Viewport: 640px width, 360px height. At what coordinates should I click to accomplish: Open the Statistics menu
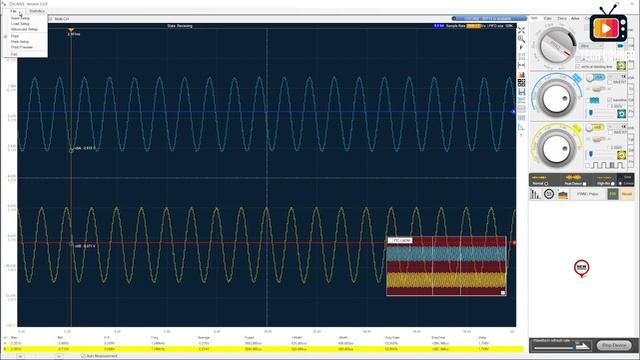tap(37, 11)
